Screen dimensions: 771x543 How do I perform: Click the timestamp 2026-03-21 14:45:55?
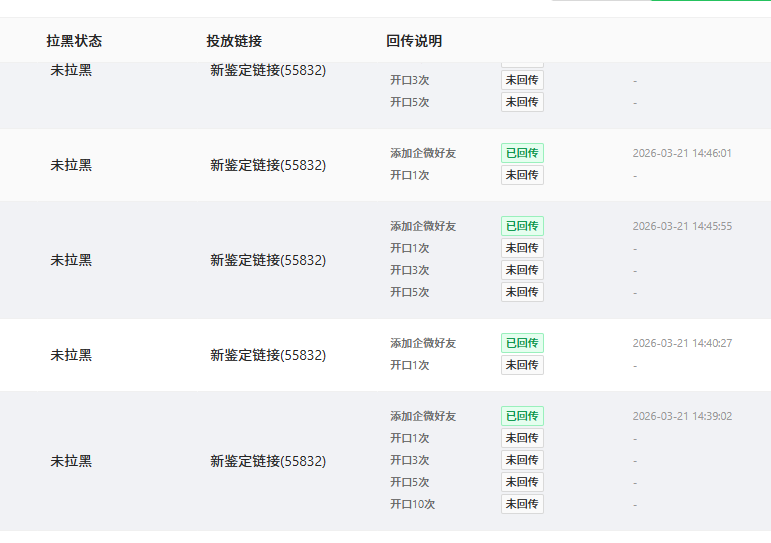pos(682,226)
